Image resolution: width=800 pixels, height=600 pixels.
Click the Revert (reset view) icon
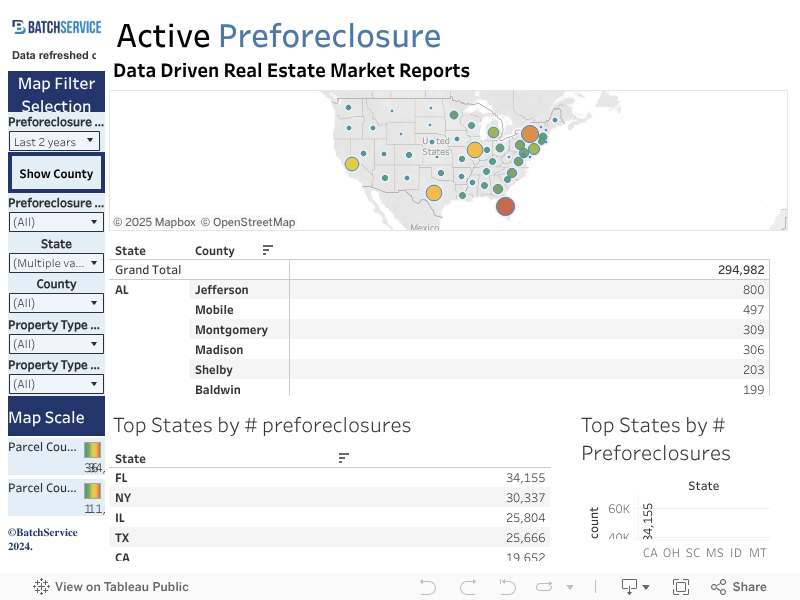(x=507, y=587)
